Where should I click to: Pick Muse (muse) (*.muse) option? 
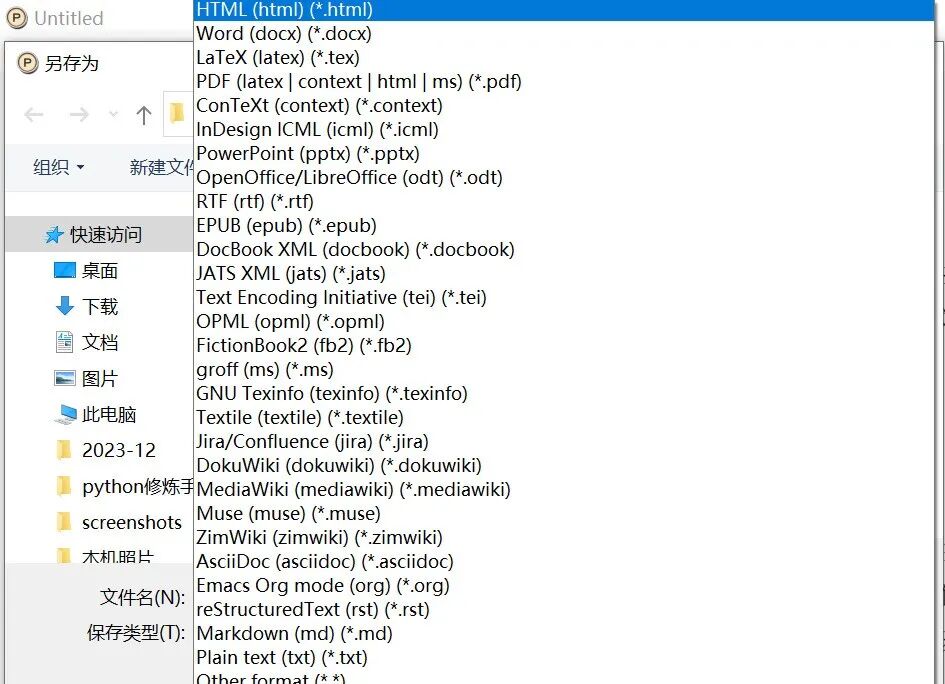pyautogui.click(x=564, y=513)
